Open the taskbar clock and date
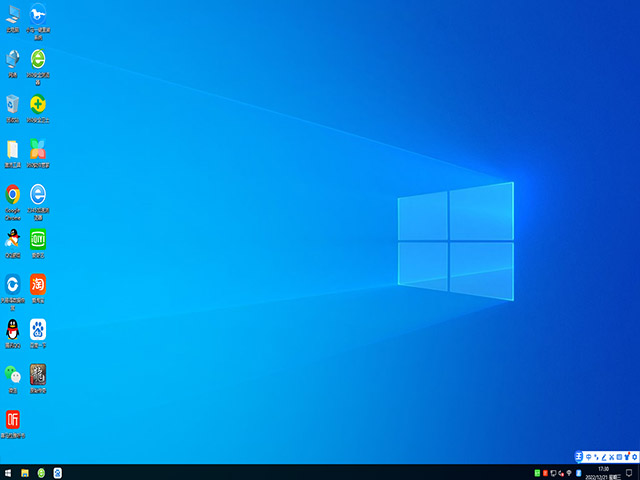The height and width of the screenshot is (480, 640). (603, 473)
